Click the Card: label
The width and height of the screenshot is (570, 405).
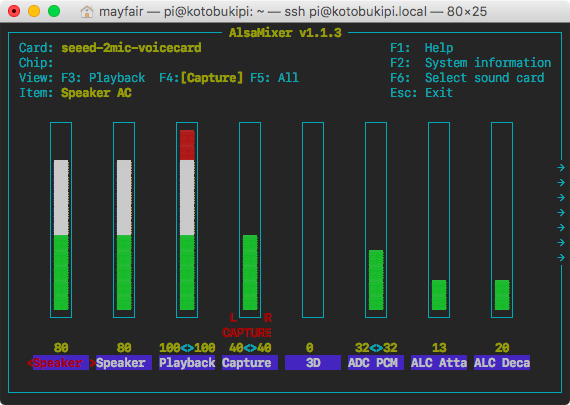click(36, 48)
